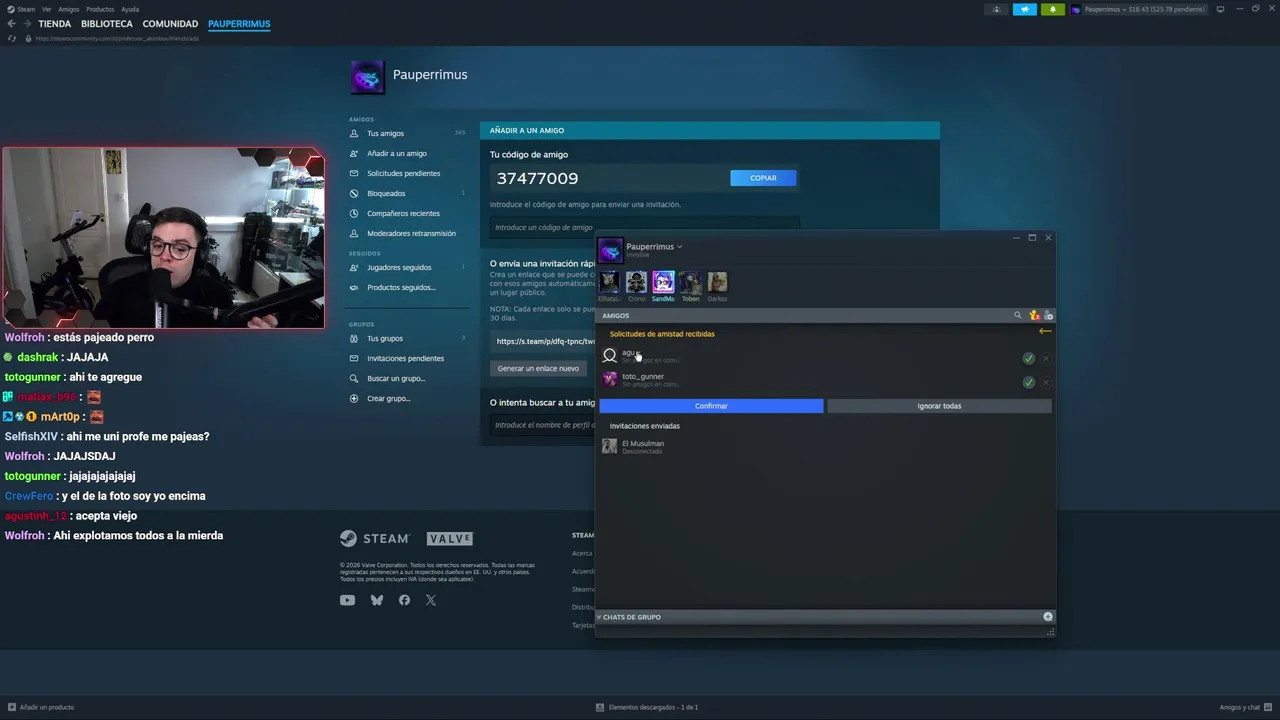The width and height of the screenshot is (1280, 720).
Task: Go forward with the browser forward arrow
Action: (27, 24)
